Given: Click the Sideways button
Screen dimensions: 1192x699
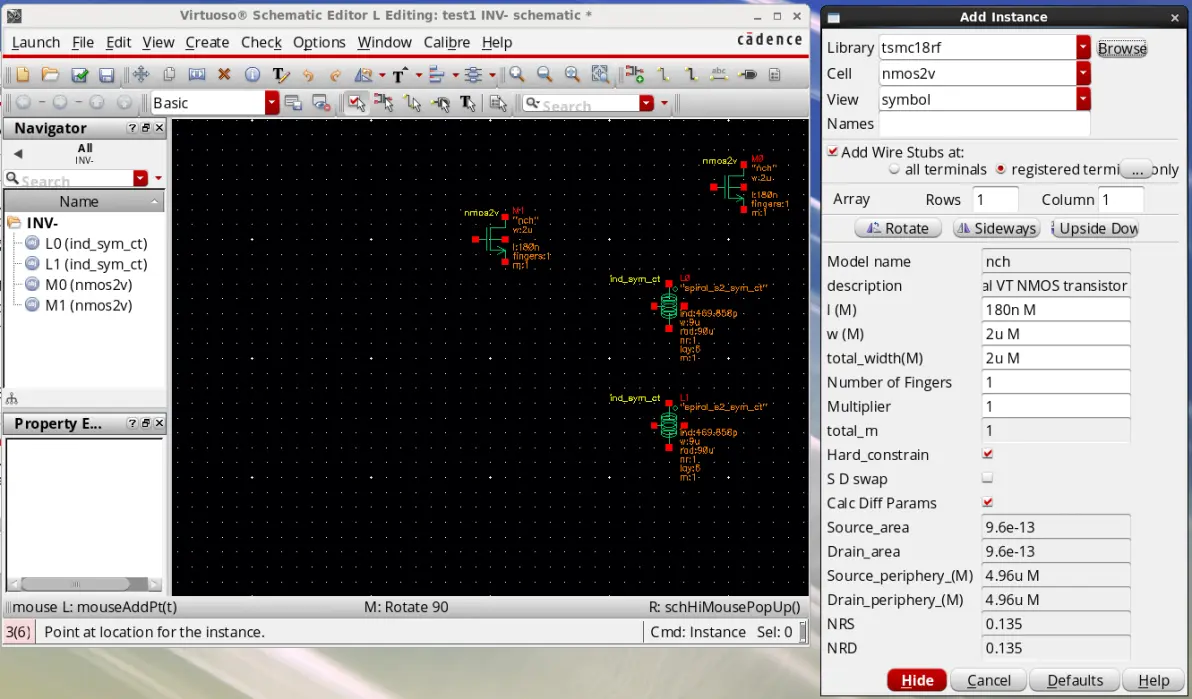Looking at the screenshot, I should [997, 228].
